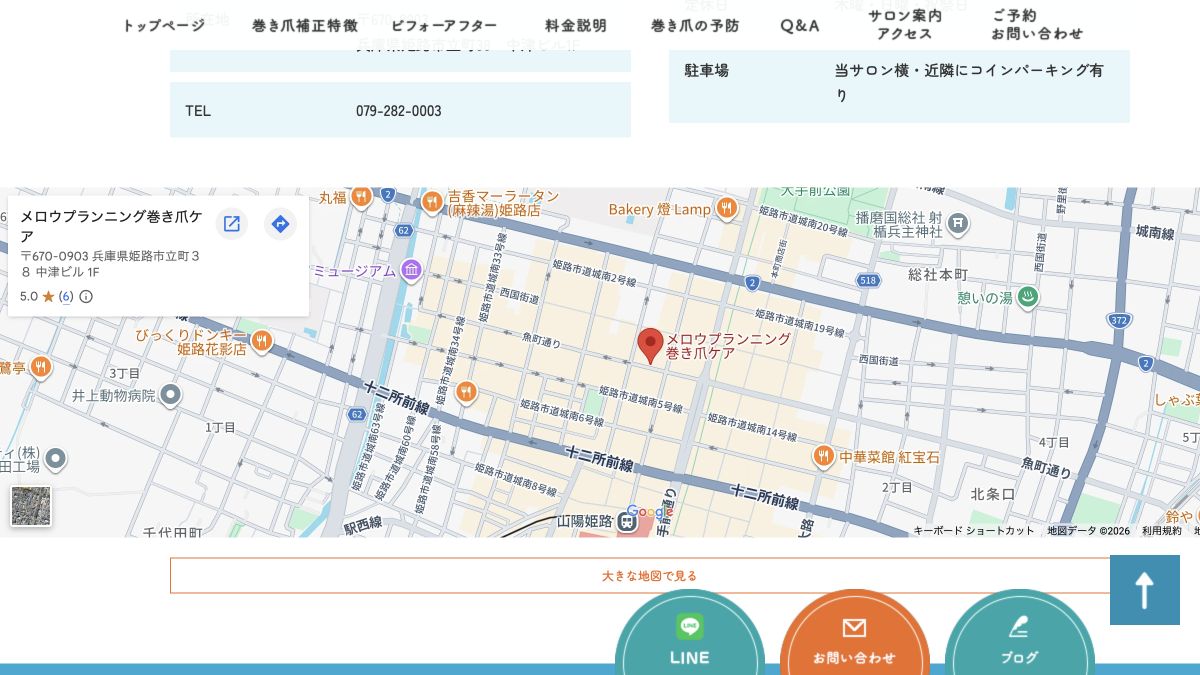Click the phone number 079-282-0003
The height and width of the screenshot is (675, 1200).
pyautogui.click(x=398, y=111)
